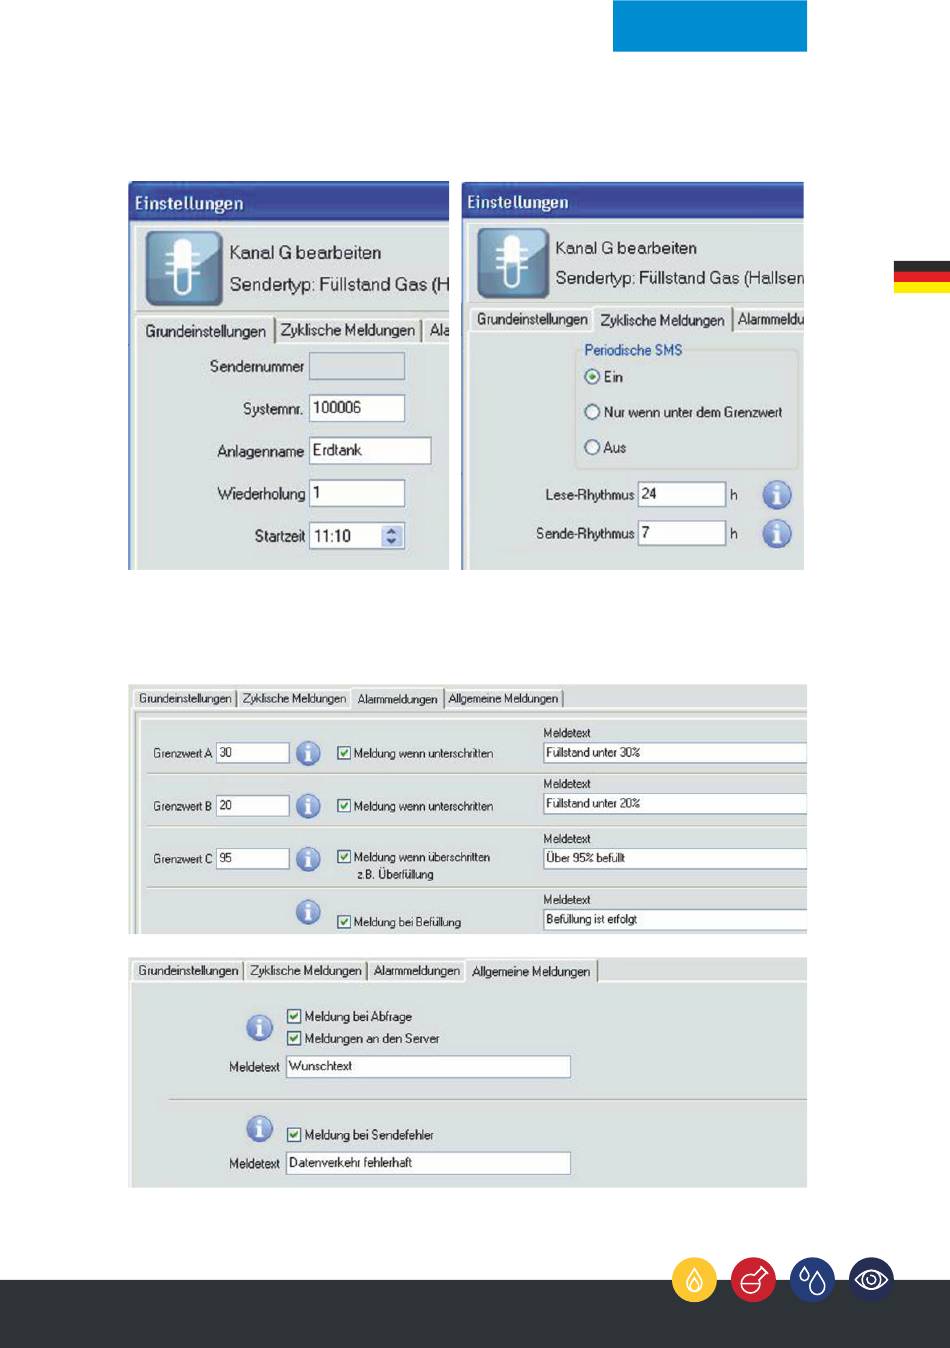Viewport: 950px width, 1348px height.
Task: Uncheck 'Meldung bei Sendefehler'
Action: [x=294, y=1135]
